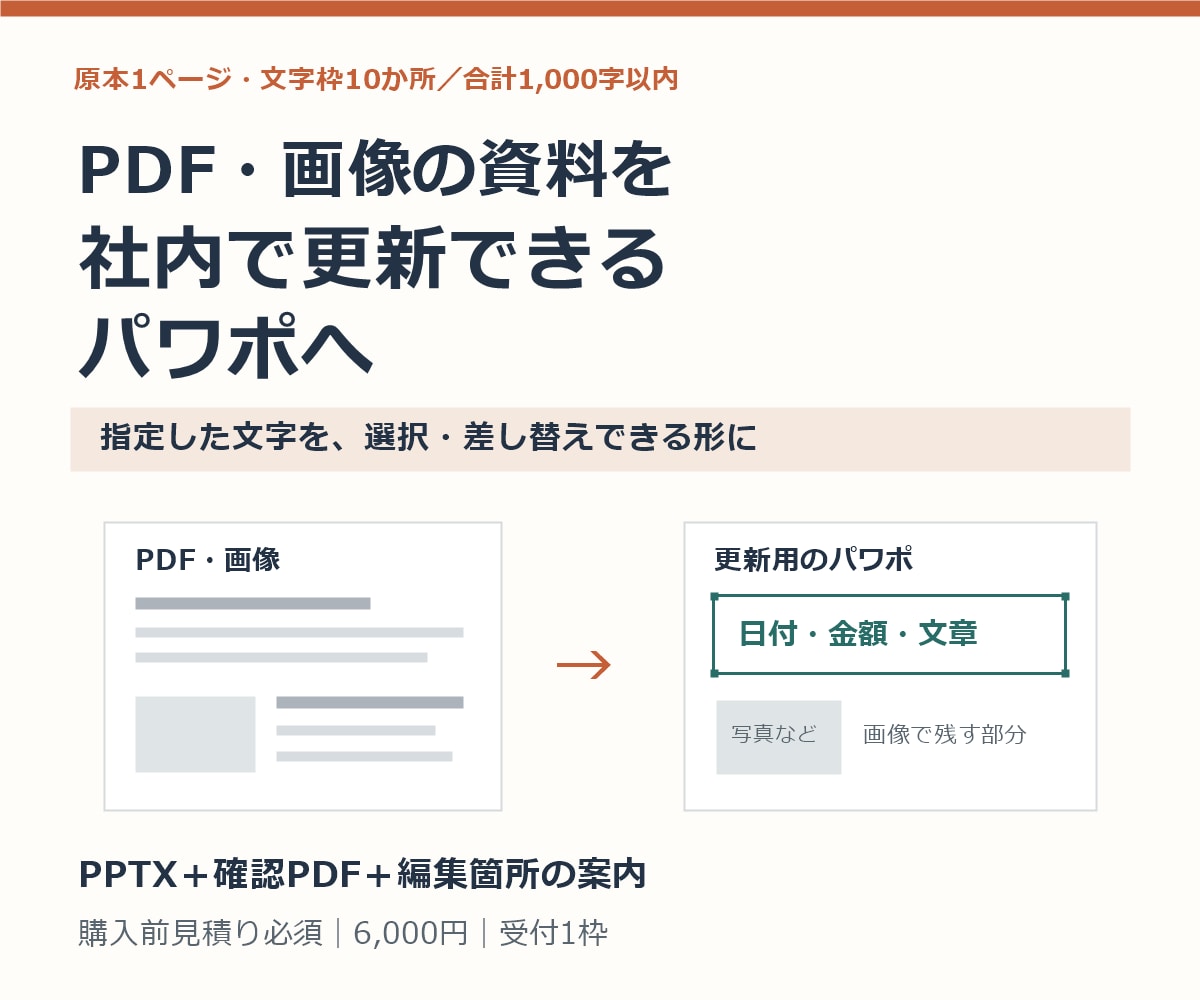Click the '画像で残す部分' label
Screen dimensions: 1200x1000
[945, 735]
